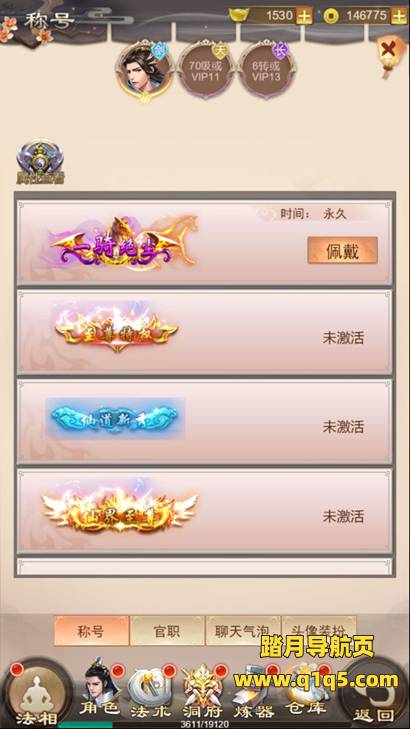Add copper coins with plus icon
Viewport: 410px width, 729px height.
pos(399,16)
